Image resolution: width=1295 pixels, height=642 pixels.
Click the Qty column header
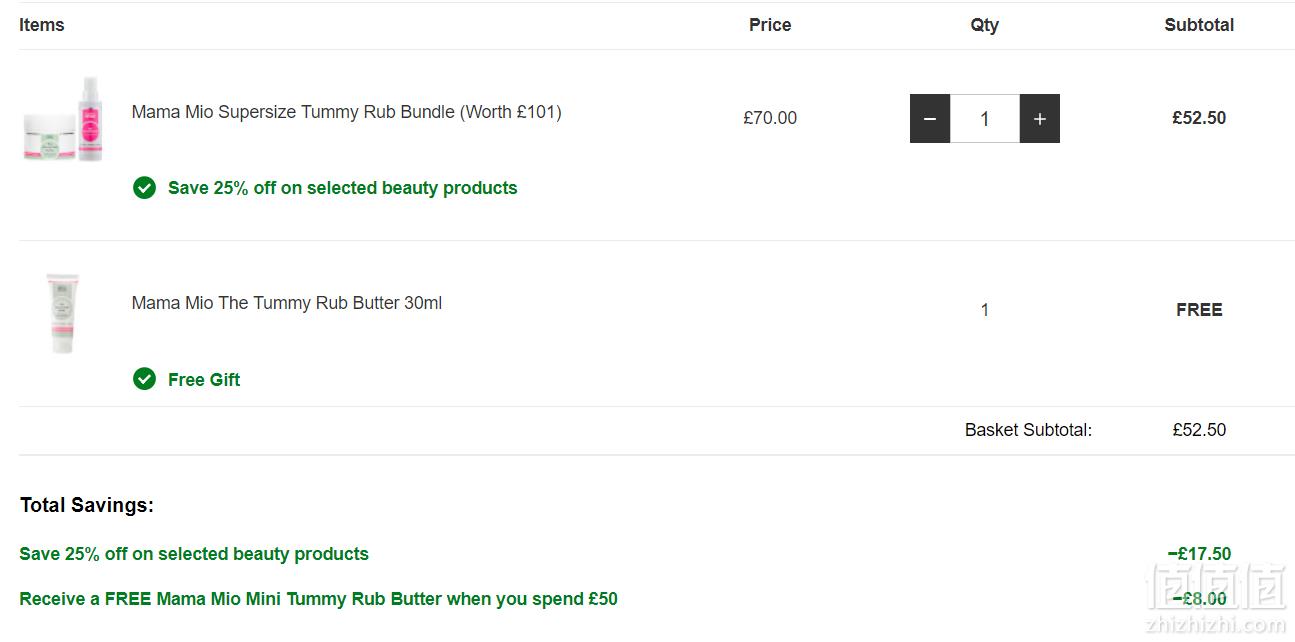985,25
